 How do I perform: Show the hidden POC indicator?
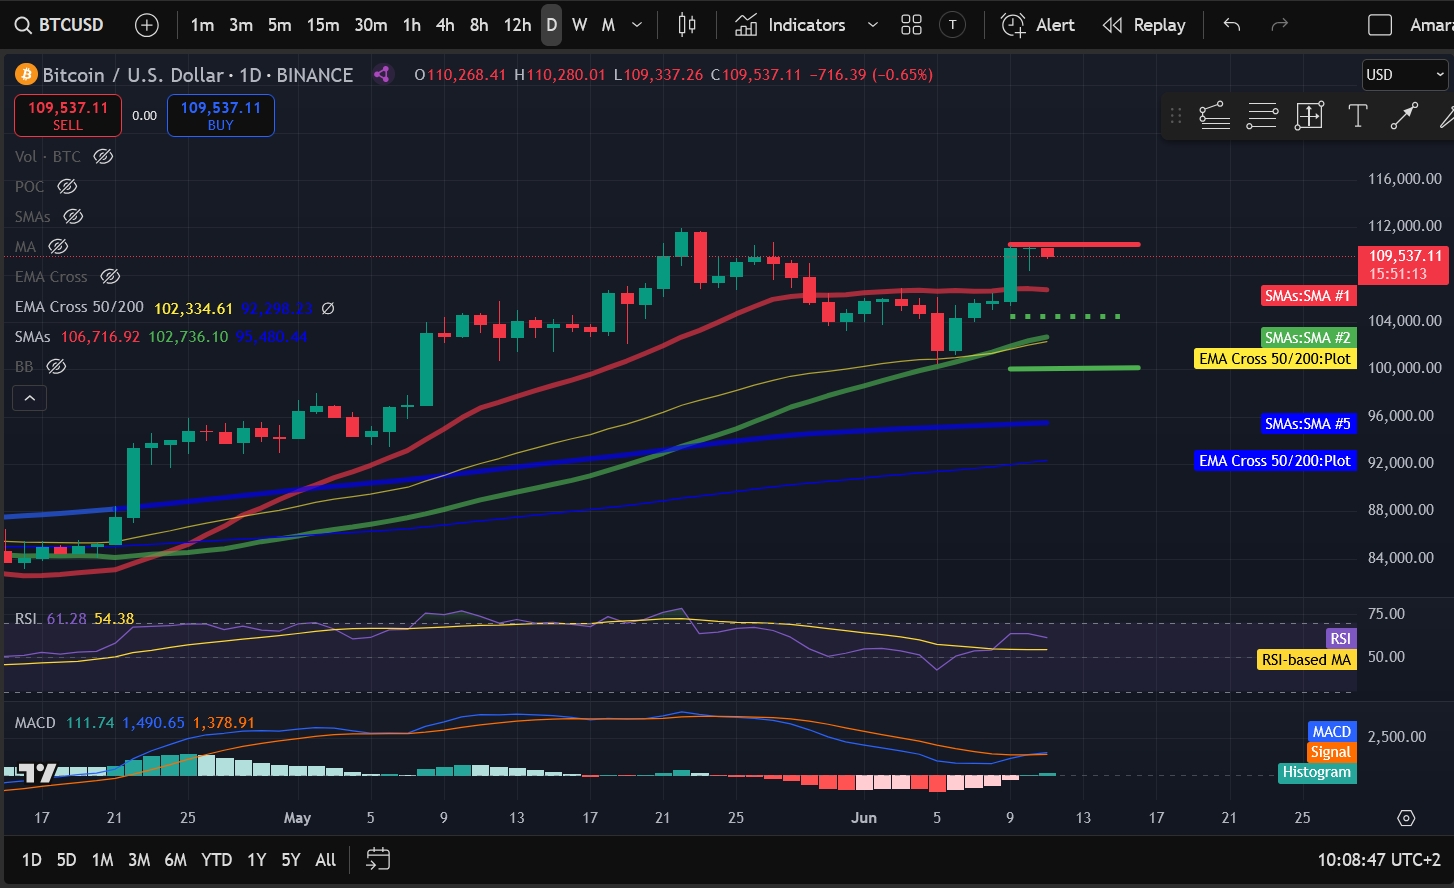click(67, 186)
